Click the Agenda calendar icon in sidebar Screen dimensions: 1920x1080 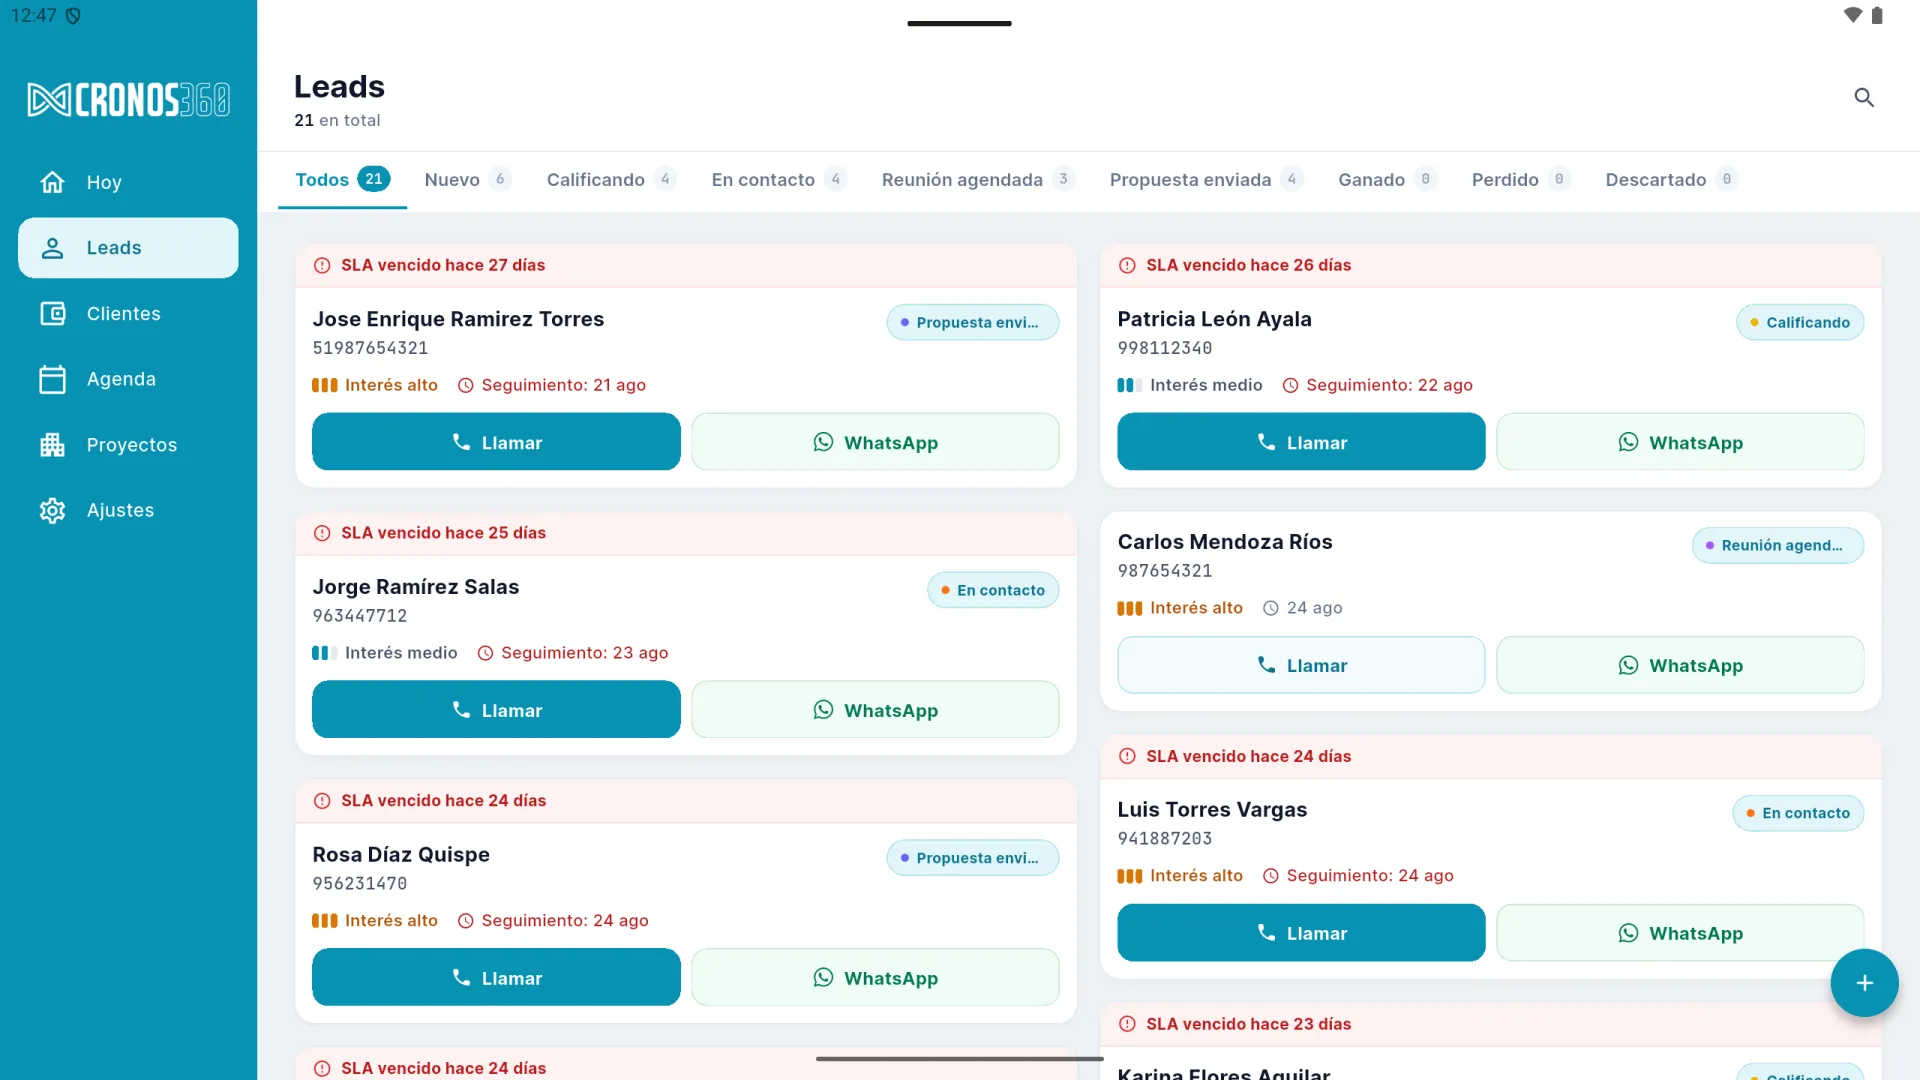tap(52, 379)
